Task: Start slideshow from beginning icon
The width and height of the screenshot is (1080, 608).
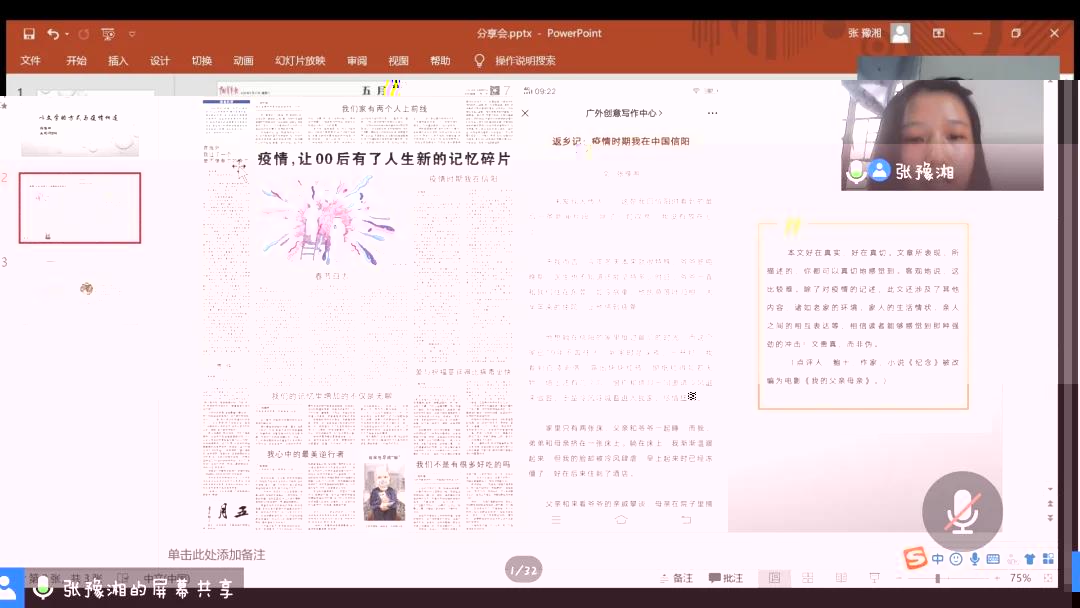Action: coord(108,34)
